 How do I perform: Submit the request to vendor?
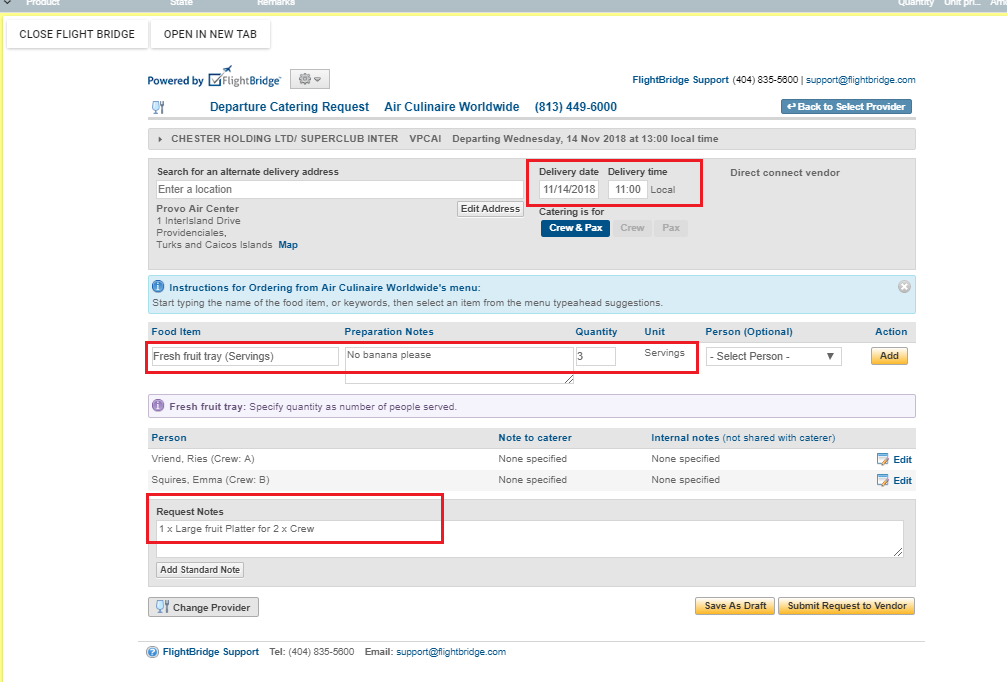(x=846, y=606)
